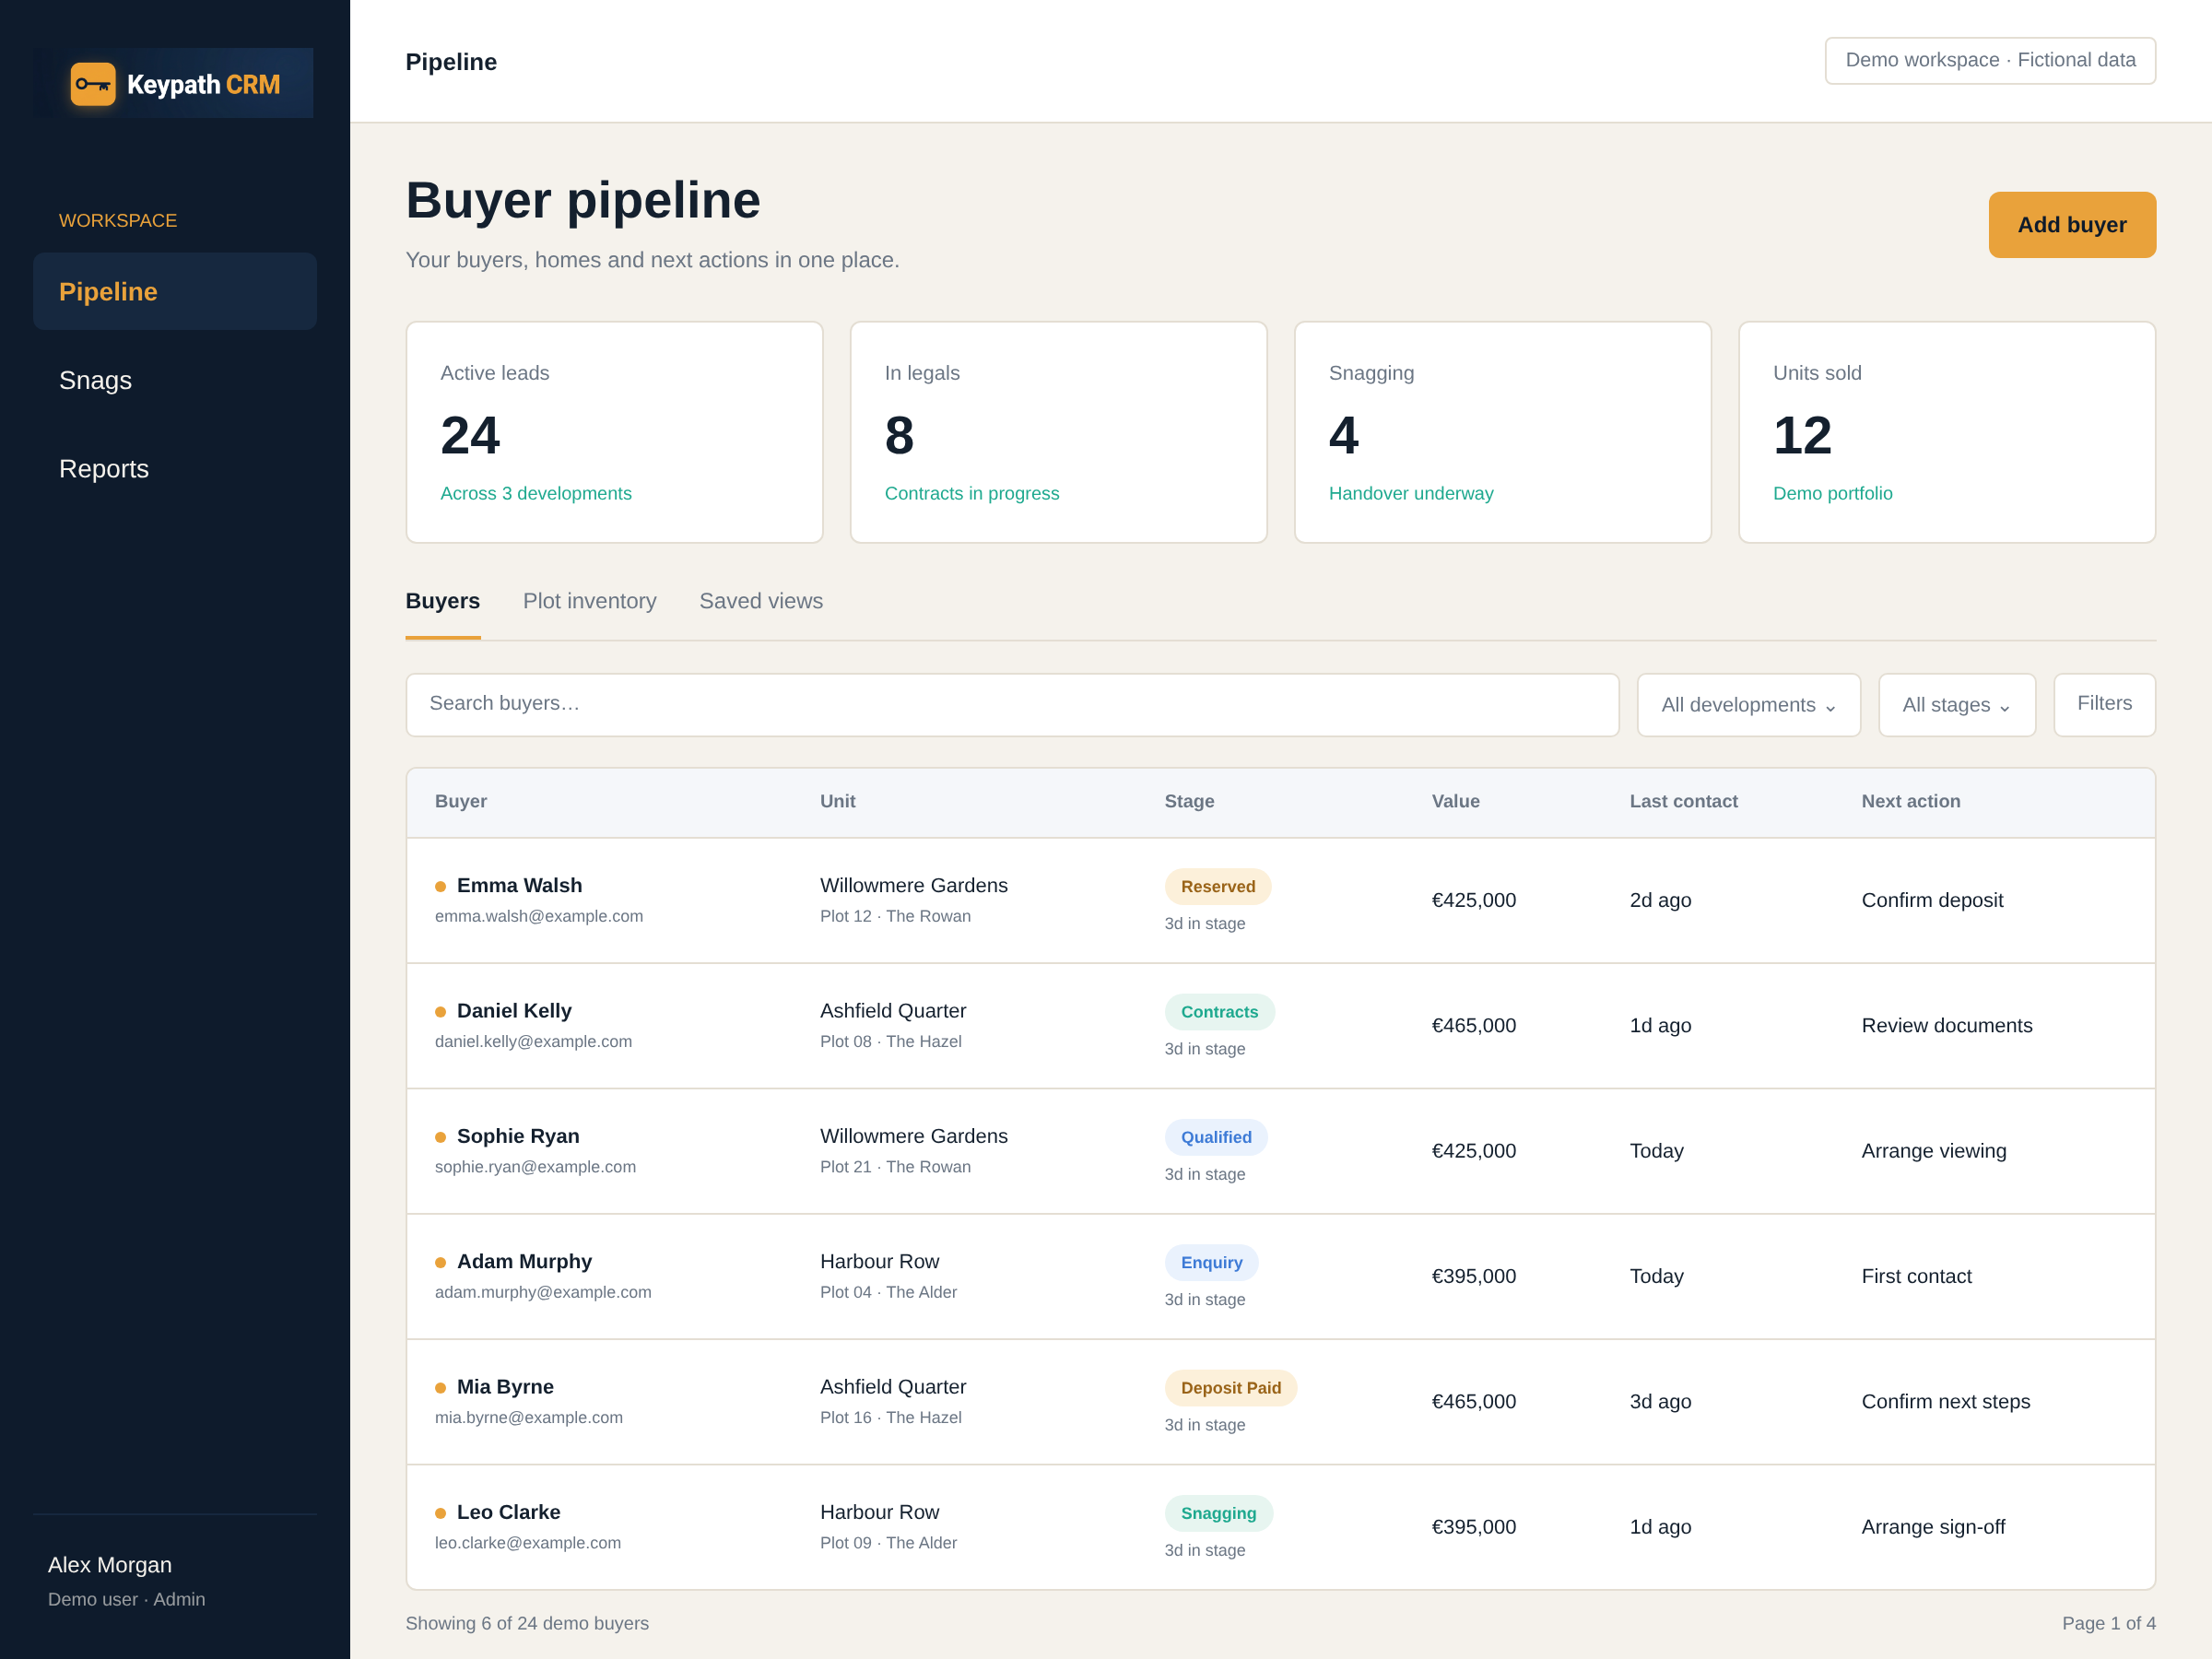Click the Demo workspace badge
The width and height of the screenshot is (2212, 1659).
tap(1990, 60)
